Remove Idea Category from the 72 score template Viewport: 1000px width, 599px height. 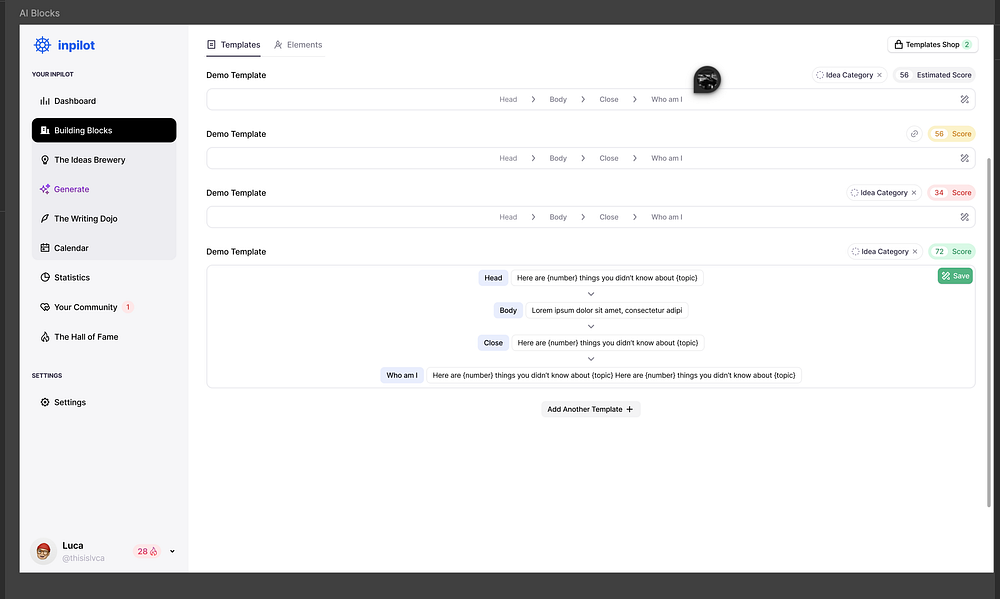point(915,251)
